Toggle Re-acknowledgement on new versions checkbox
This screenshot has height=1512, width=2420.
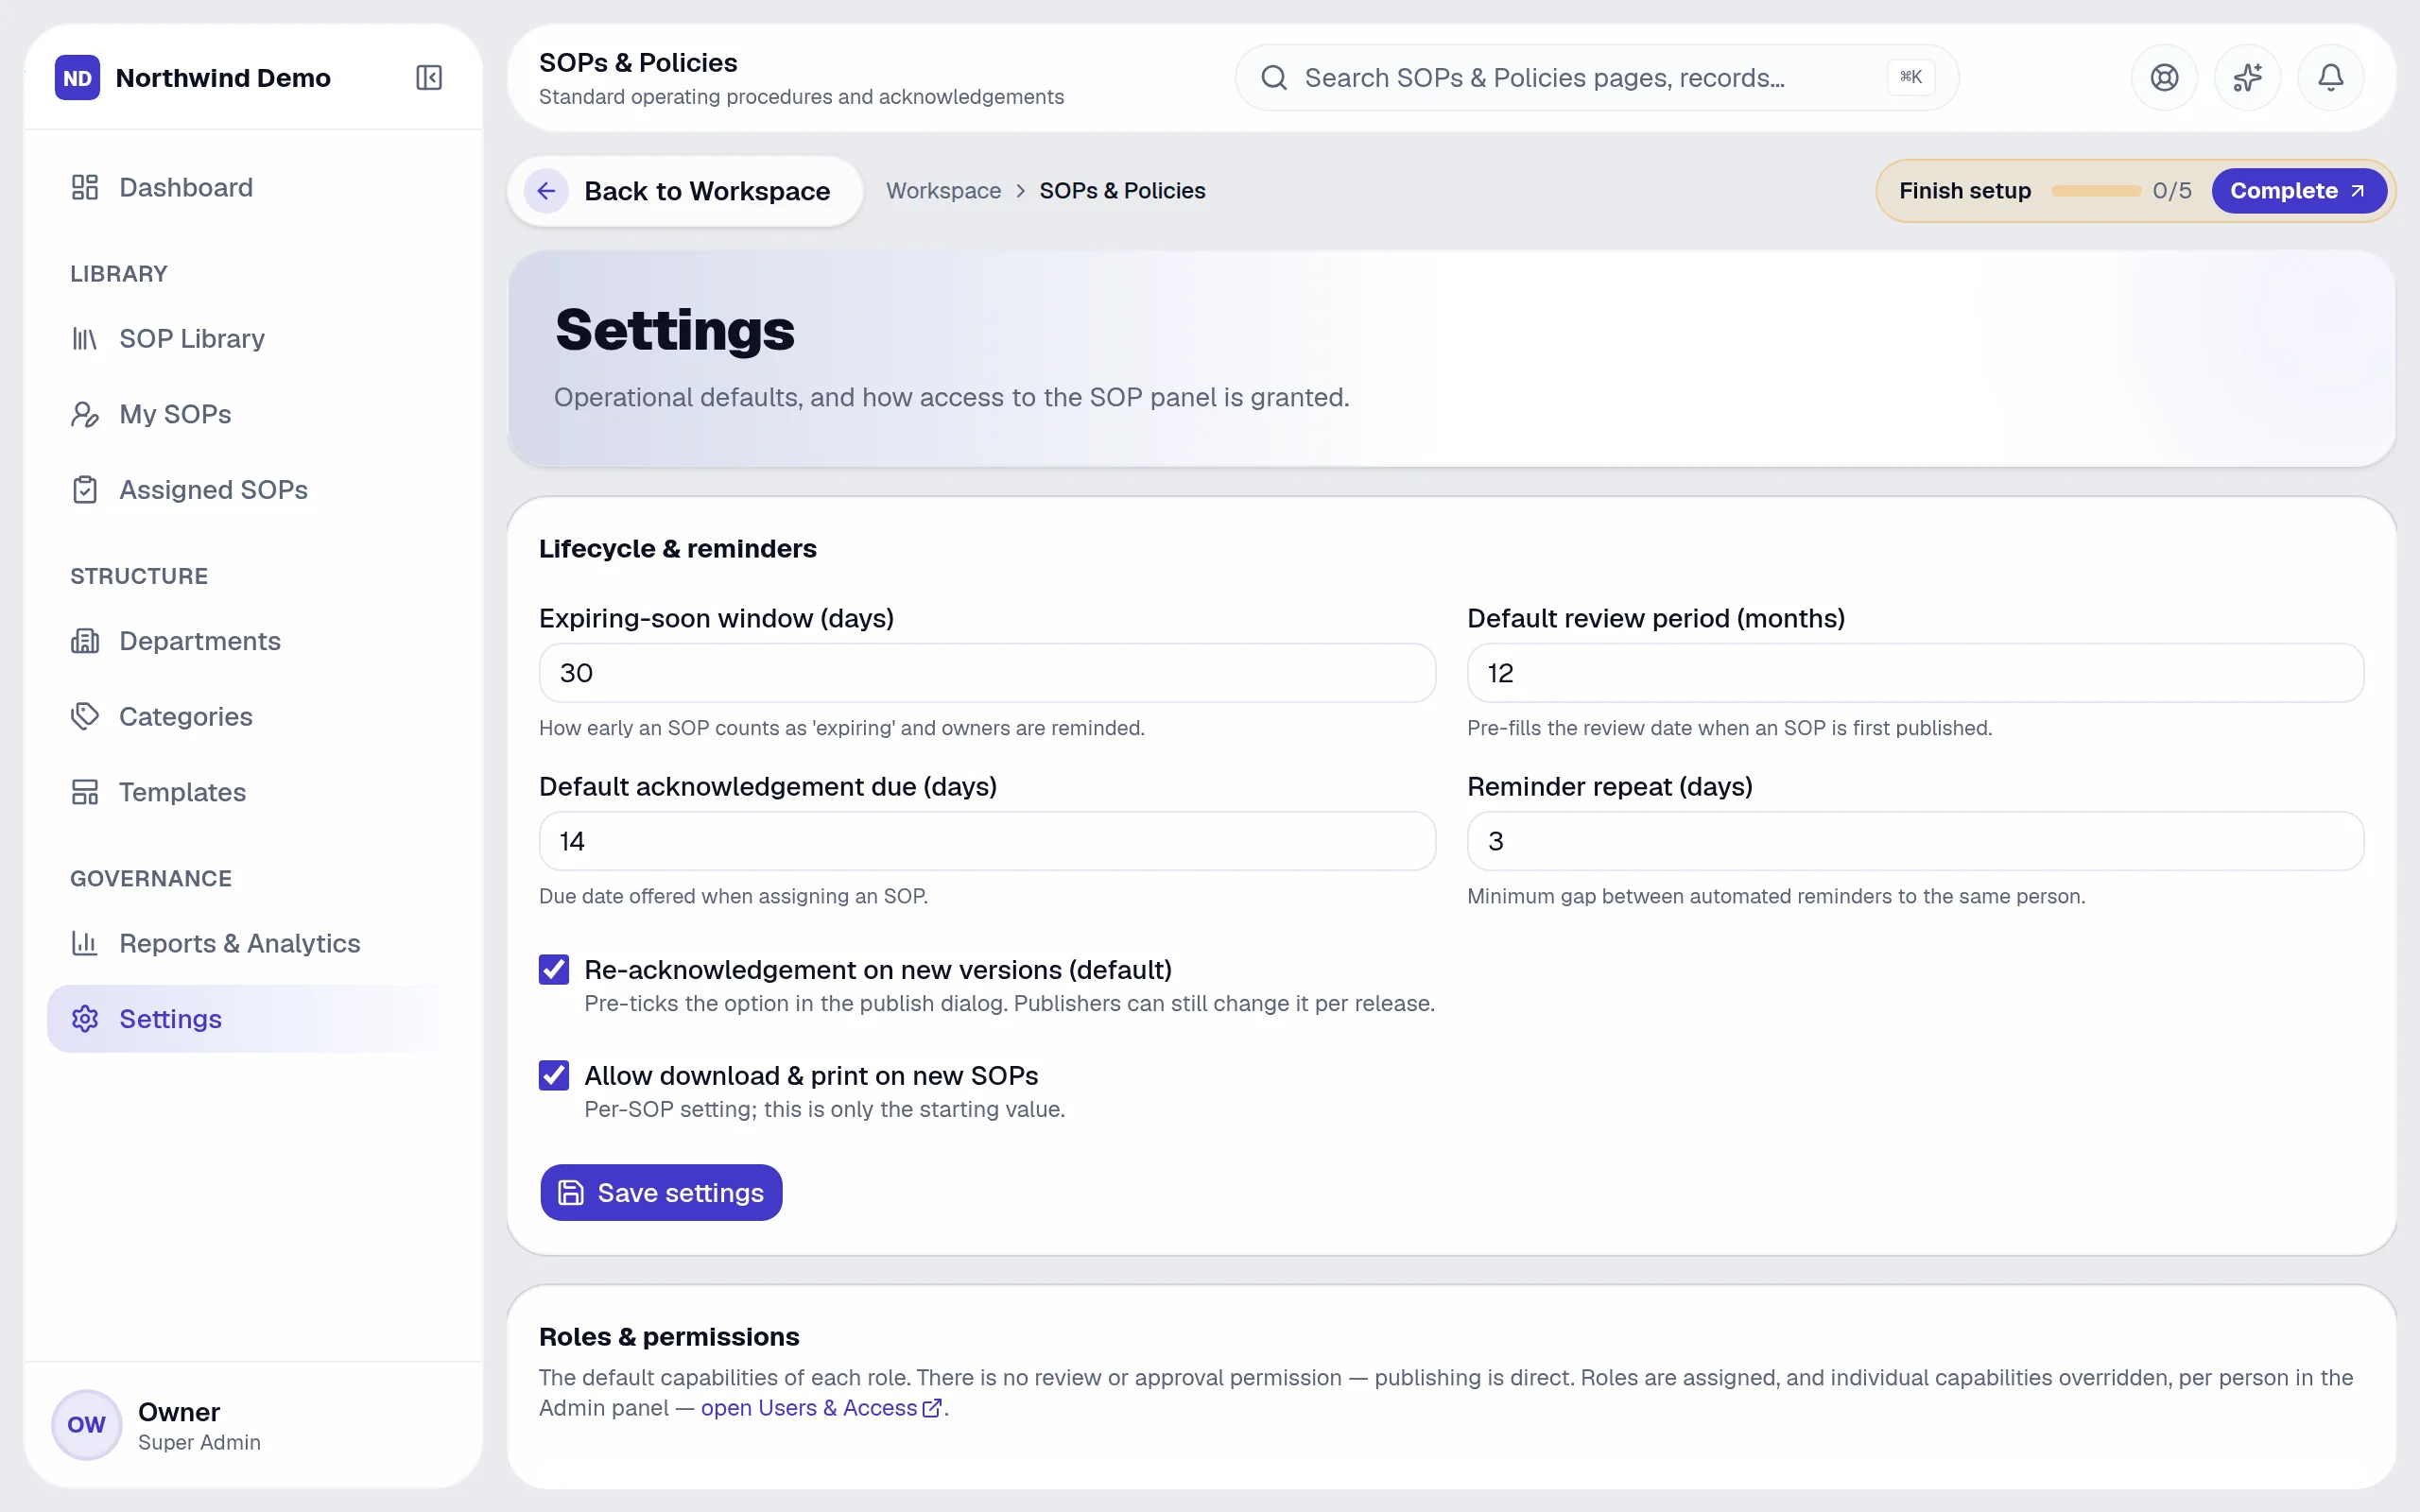(x=554, y=969)
